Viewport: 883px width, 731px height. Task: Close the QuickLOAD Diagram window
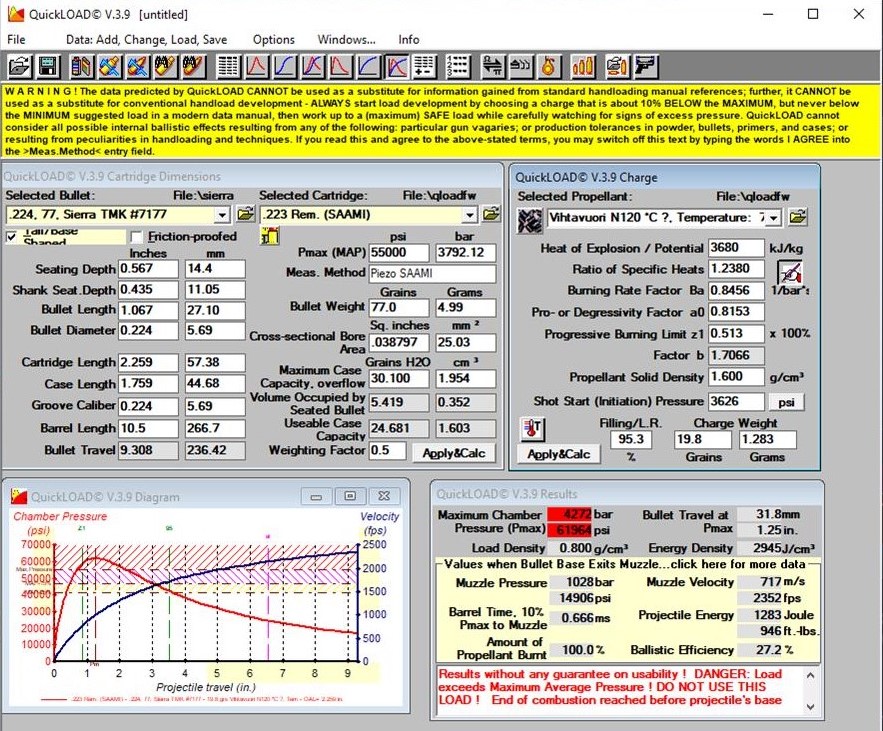384,496
